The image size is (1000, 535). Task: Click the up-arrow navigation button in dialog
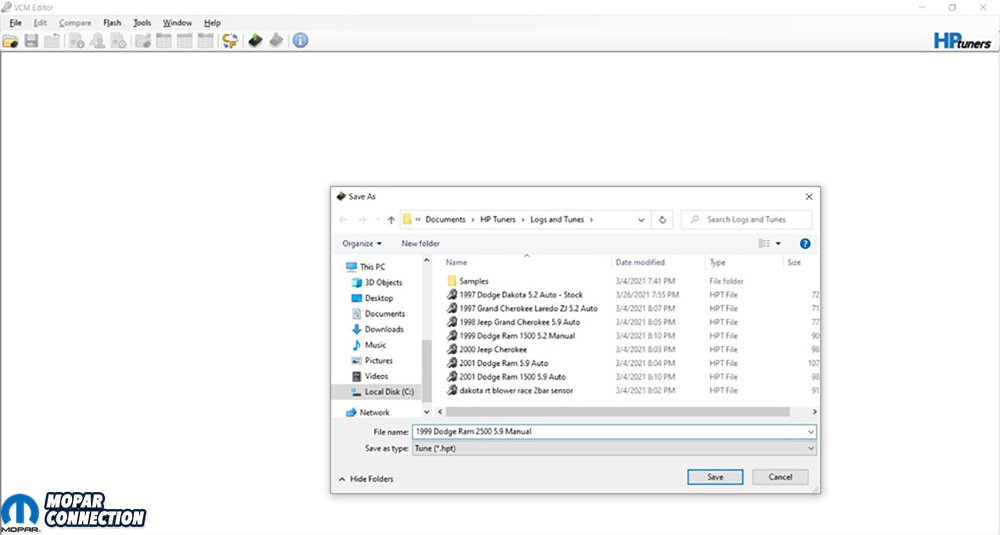point(390,219)
